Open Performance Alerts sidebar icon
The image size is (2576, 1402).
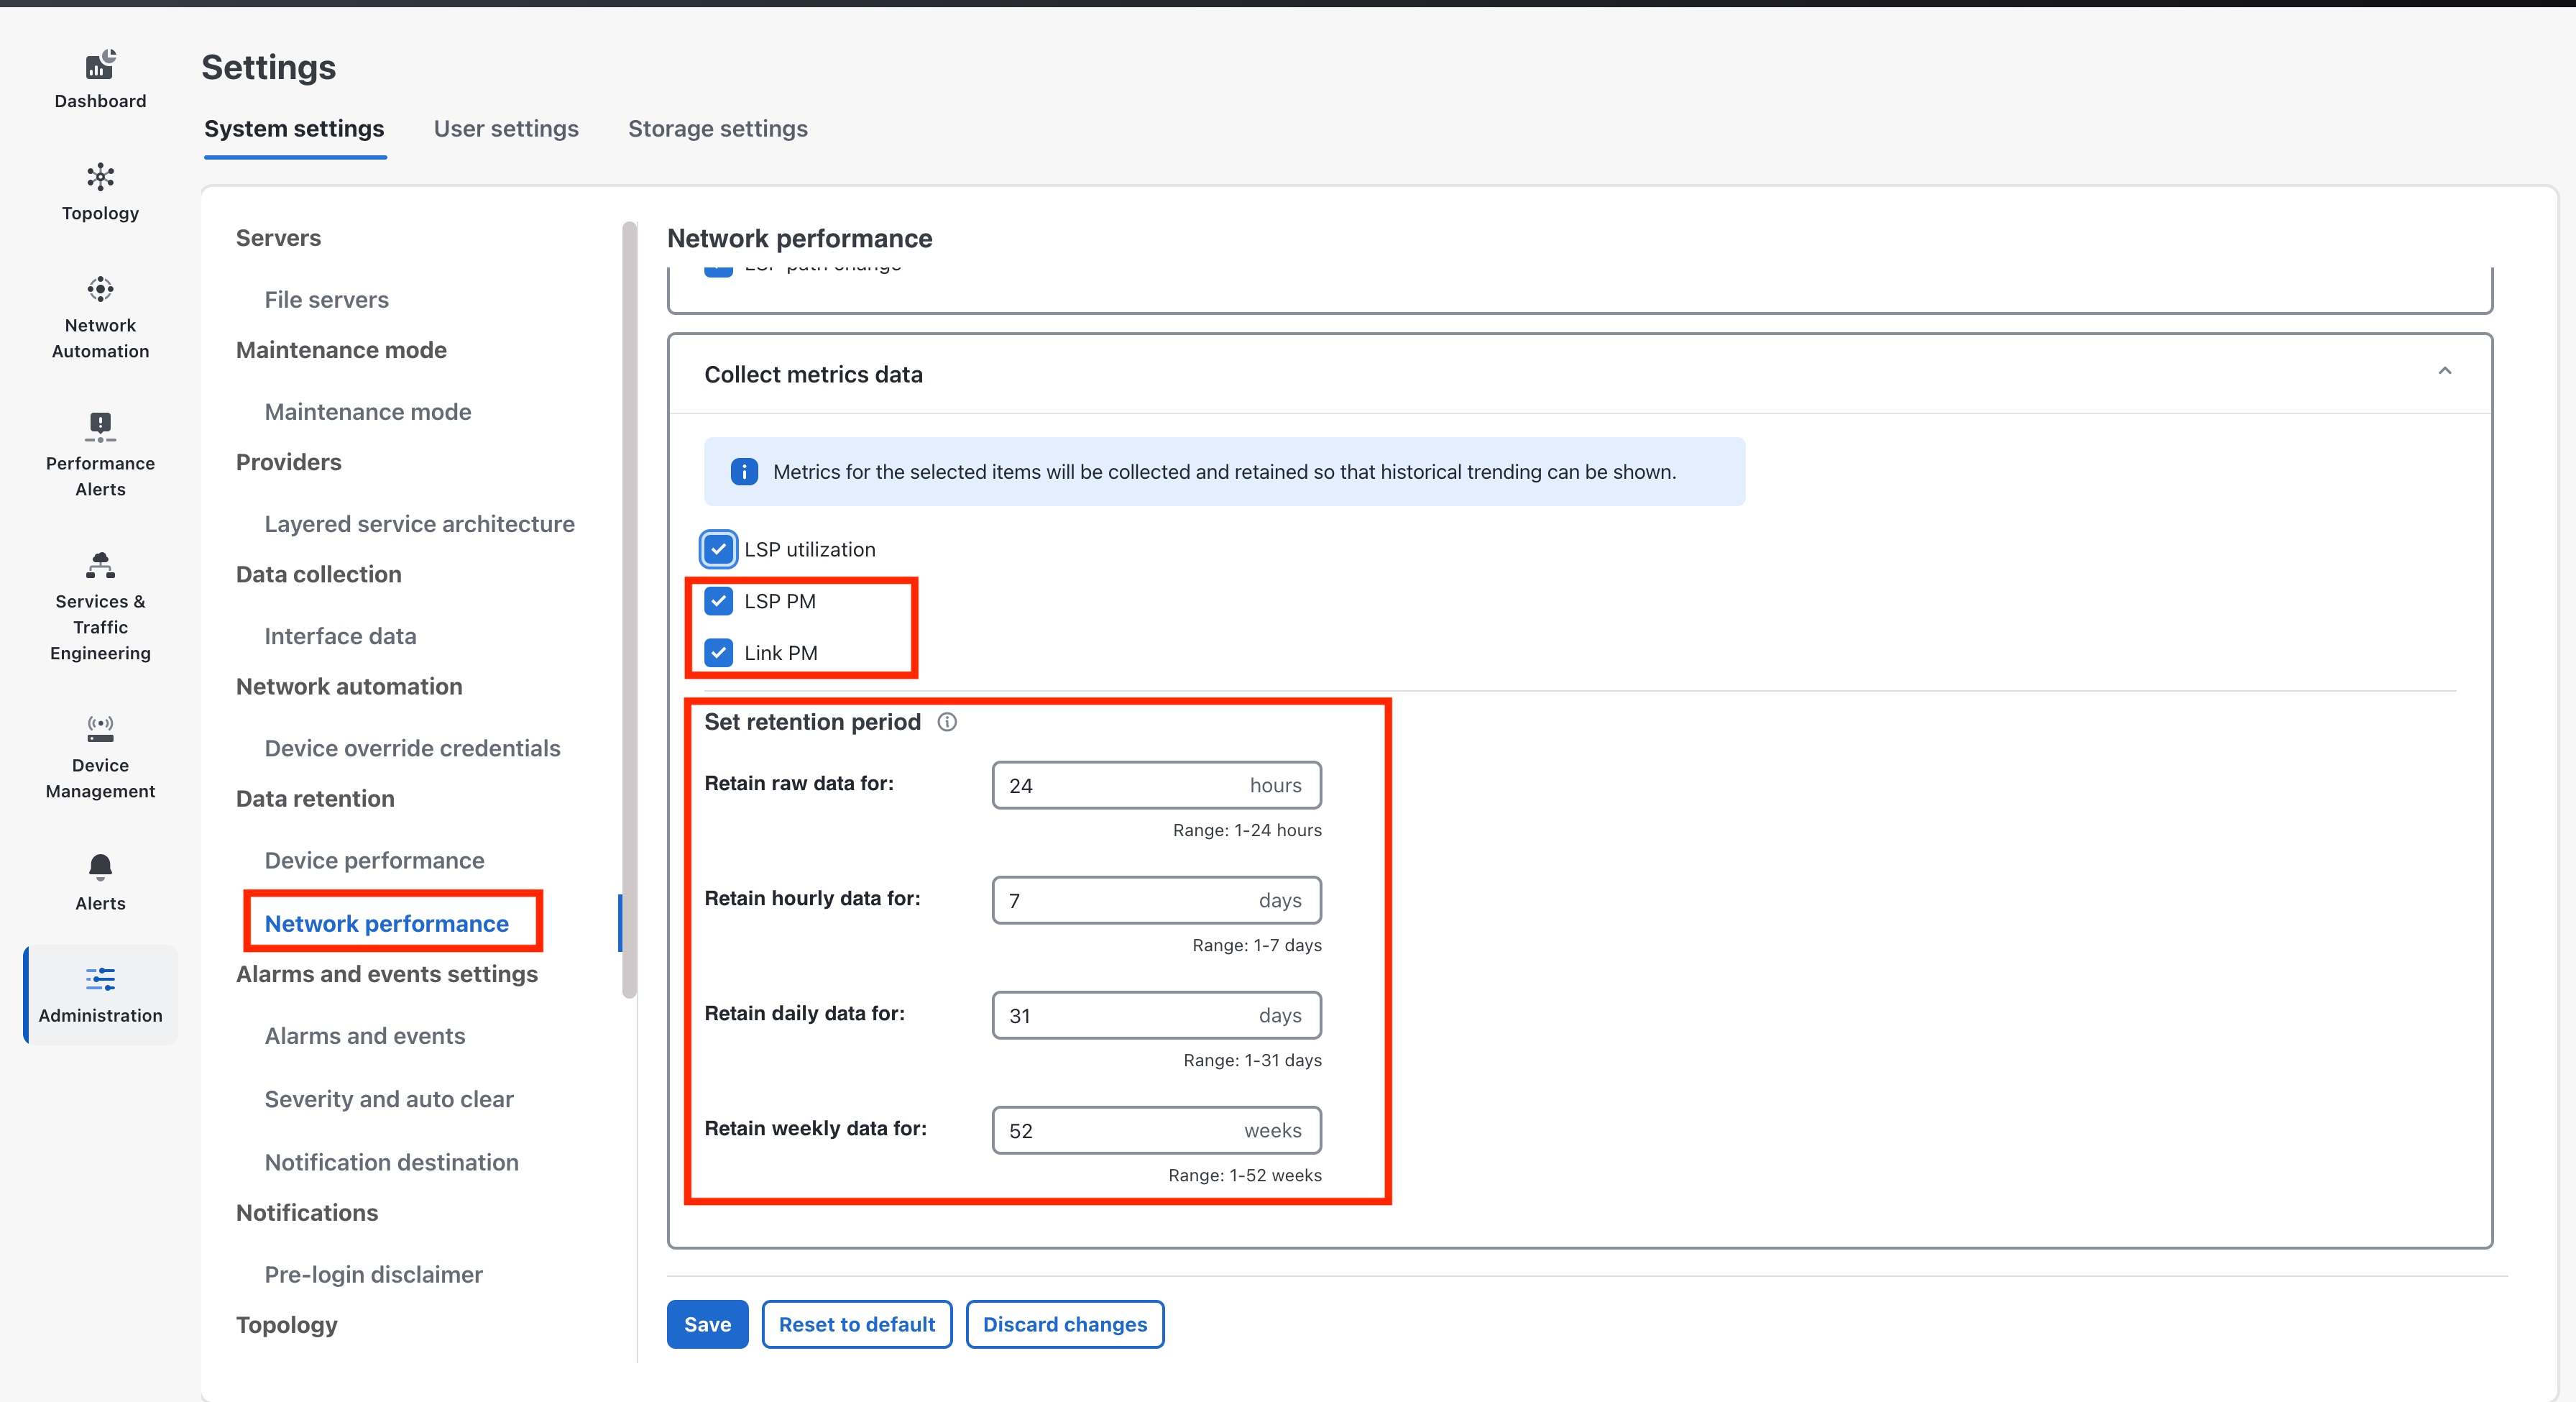[x=100, y=427]
